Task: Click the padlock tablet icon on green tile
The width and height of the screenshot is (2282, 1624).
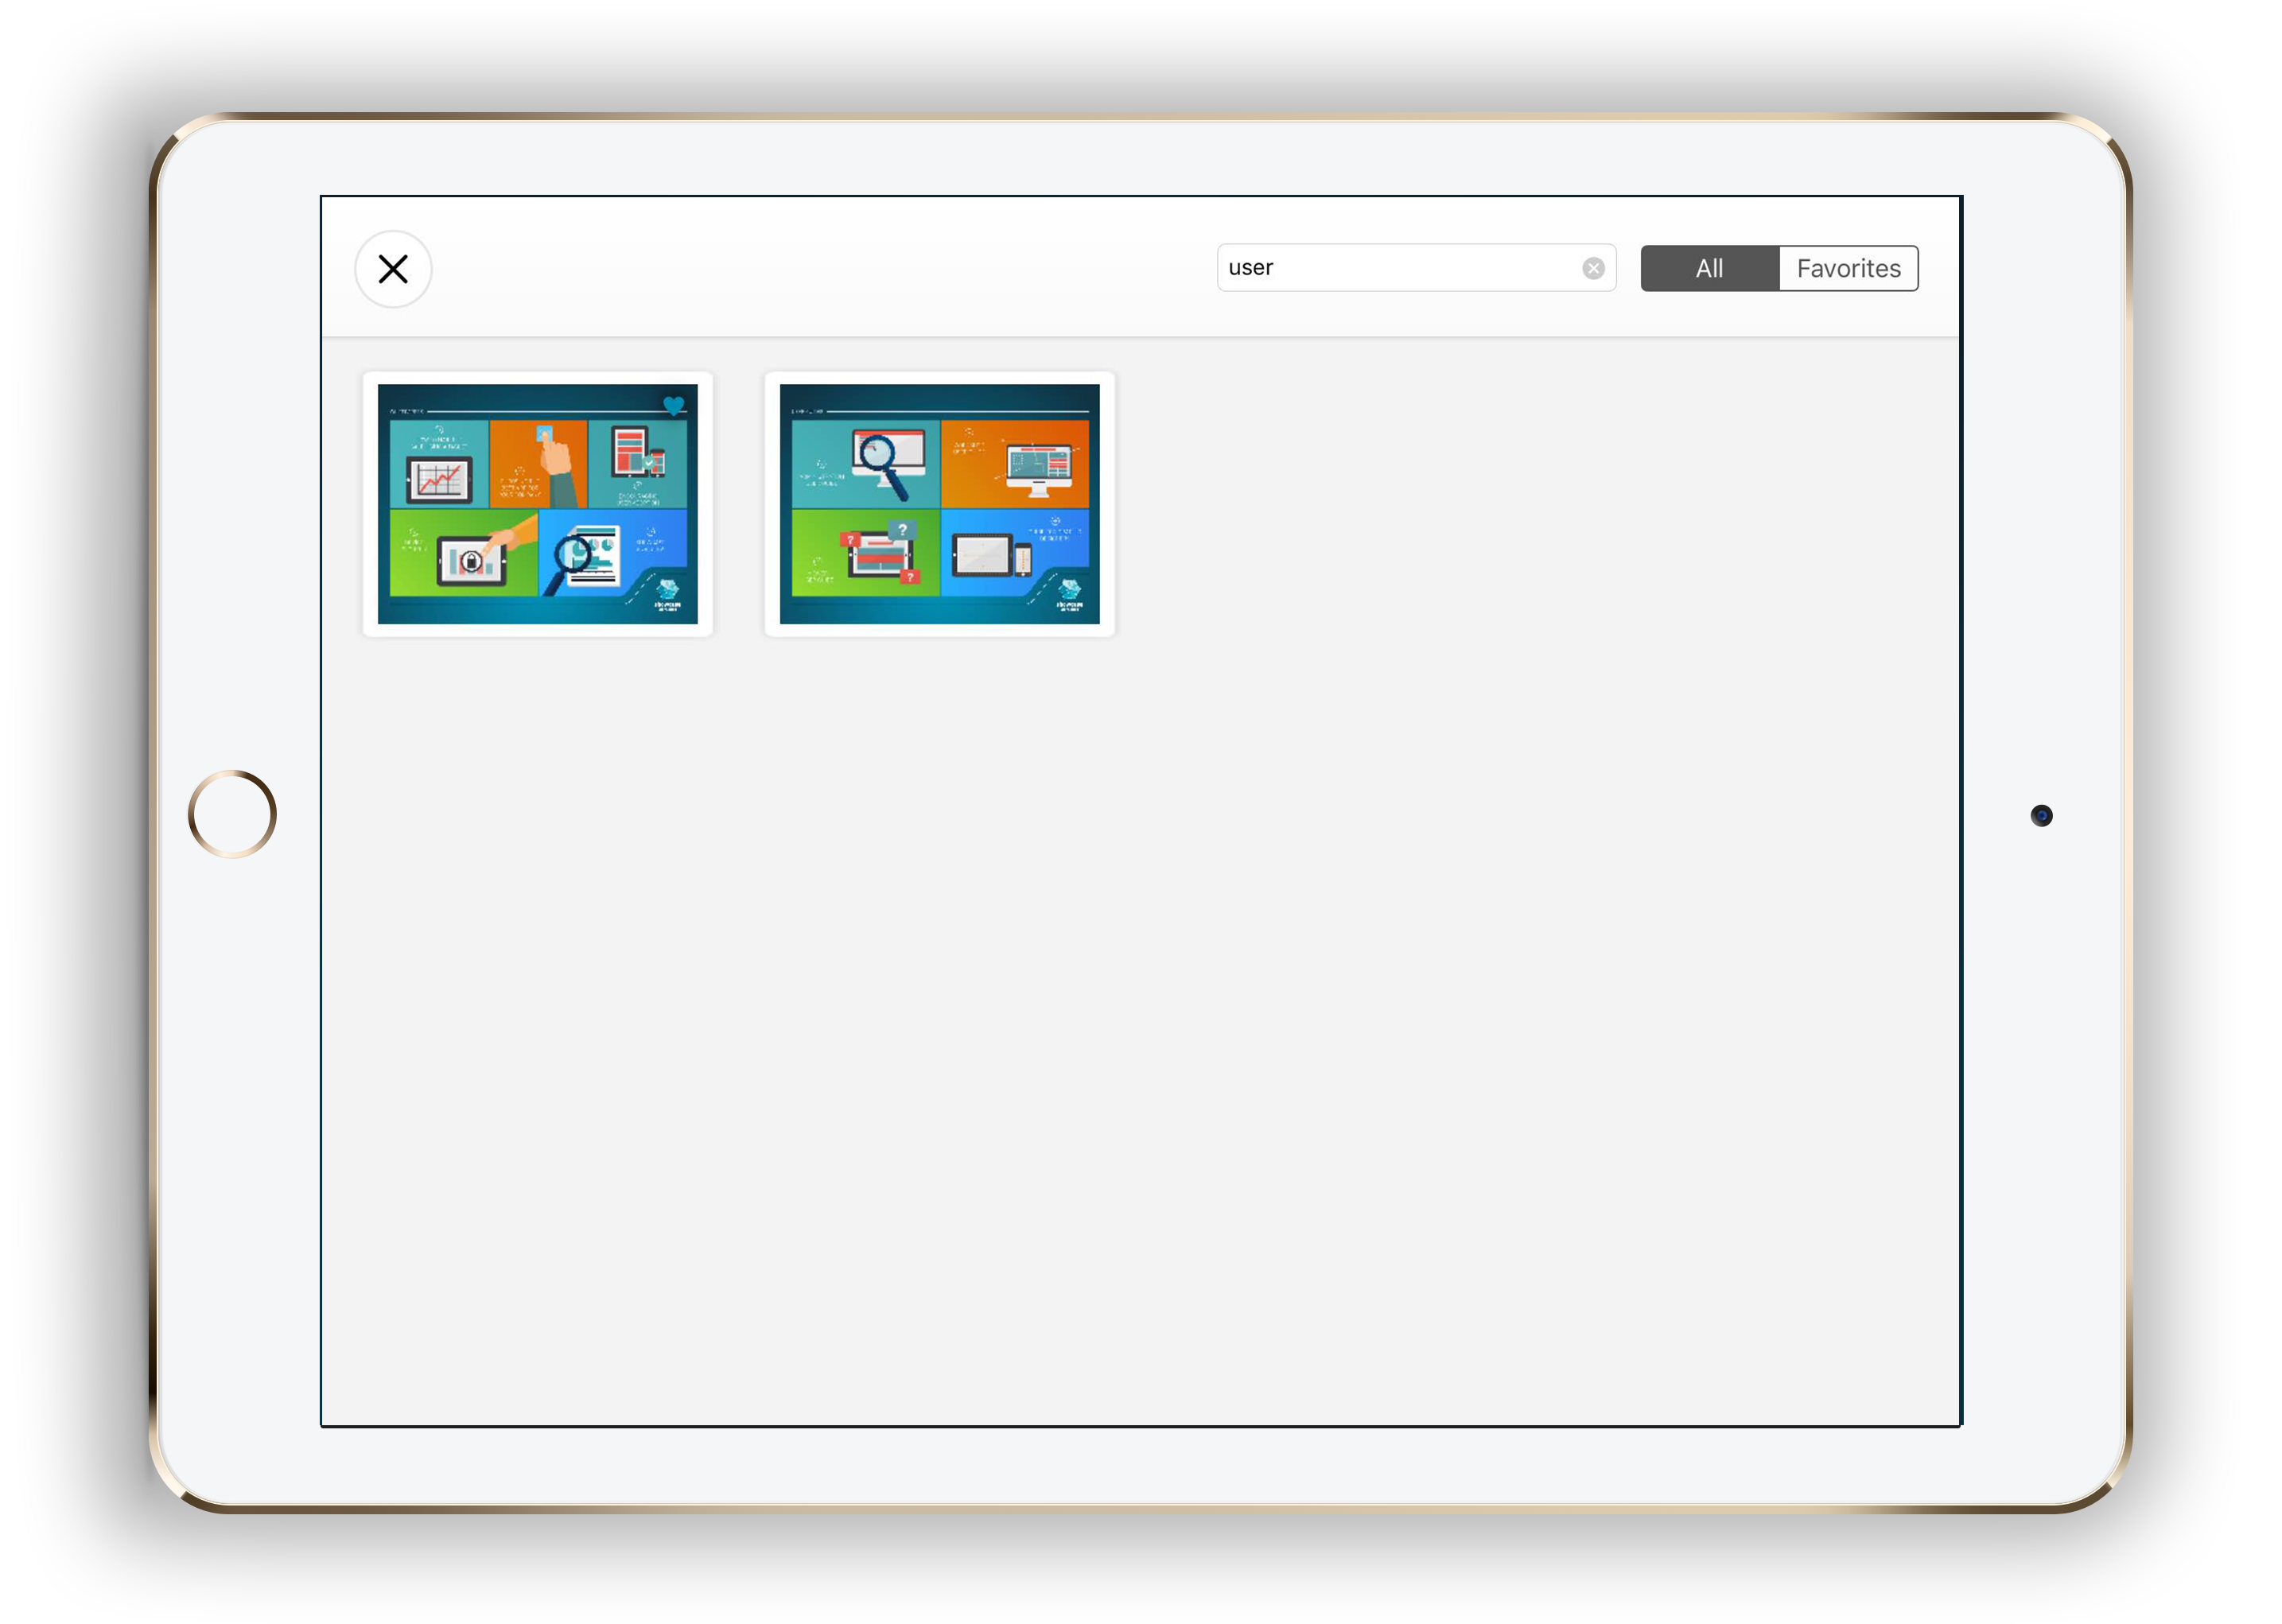Action: point(471,562)
